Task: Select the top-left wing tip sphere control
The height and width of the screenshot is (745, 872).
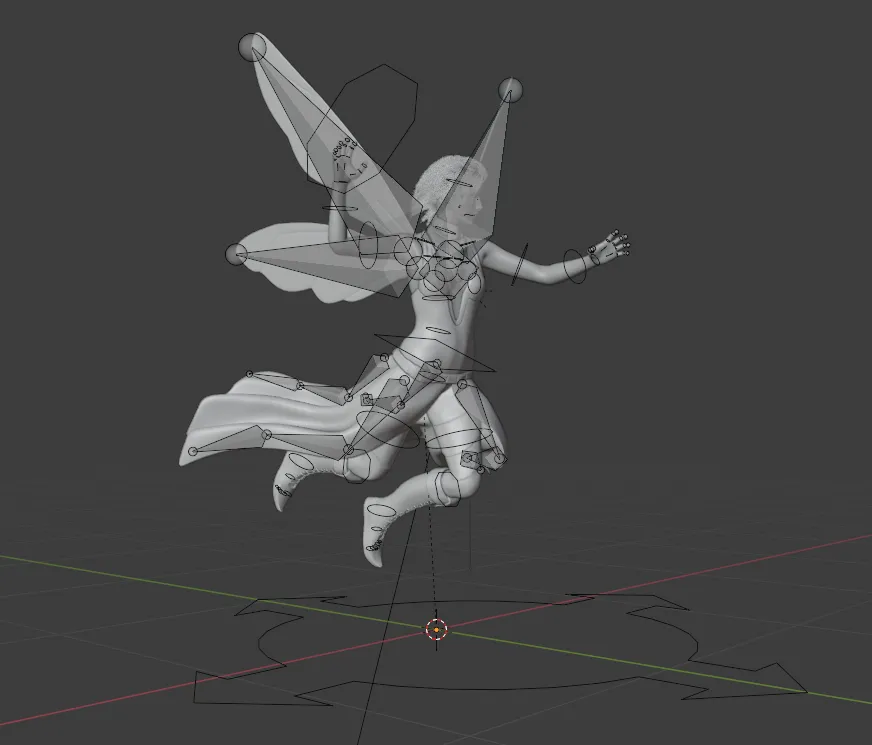Action: pos(252,47)
